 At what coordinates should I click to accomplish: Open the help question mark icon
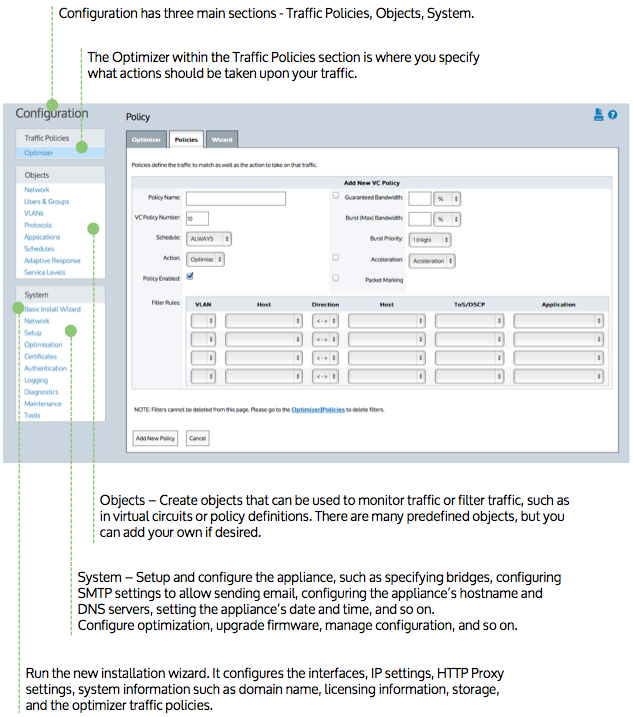click(612, 115)
